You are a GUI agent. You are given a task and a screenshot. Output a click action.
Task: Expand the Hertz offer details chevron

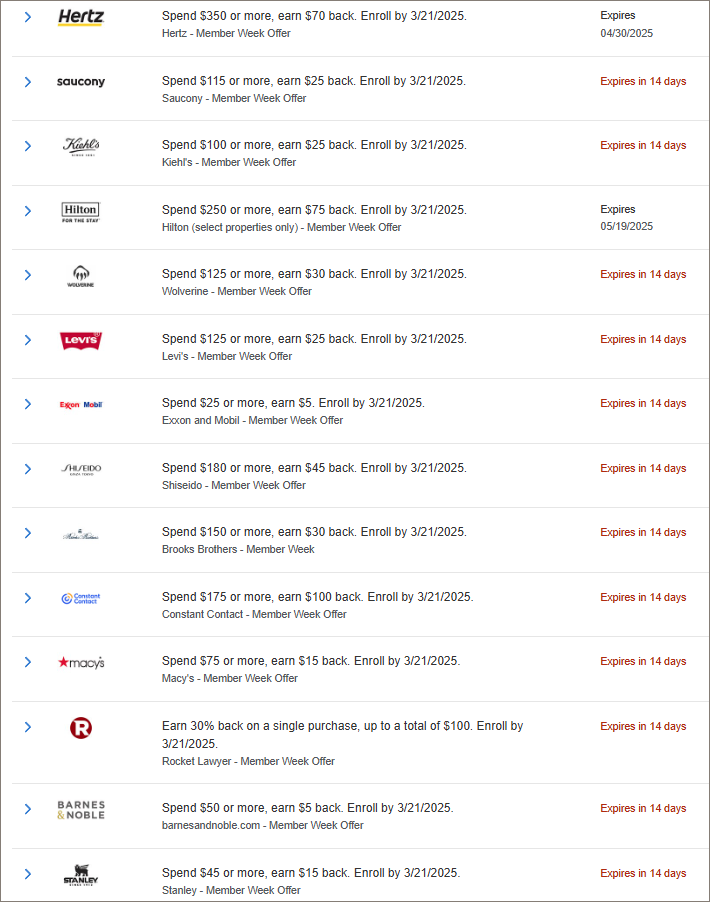click(x=28, y=17)
